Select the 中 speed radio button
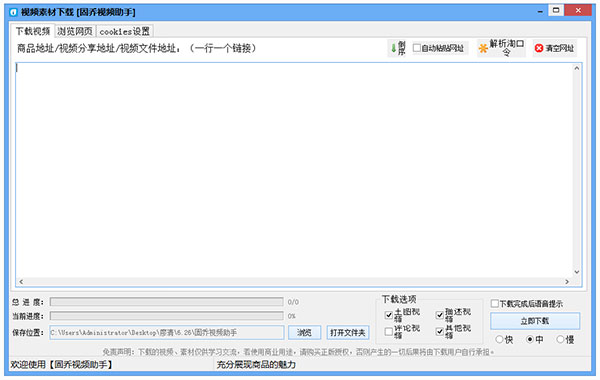The image size is (600, 380). coord(530,339)
